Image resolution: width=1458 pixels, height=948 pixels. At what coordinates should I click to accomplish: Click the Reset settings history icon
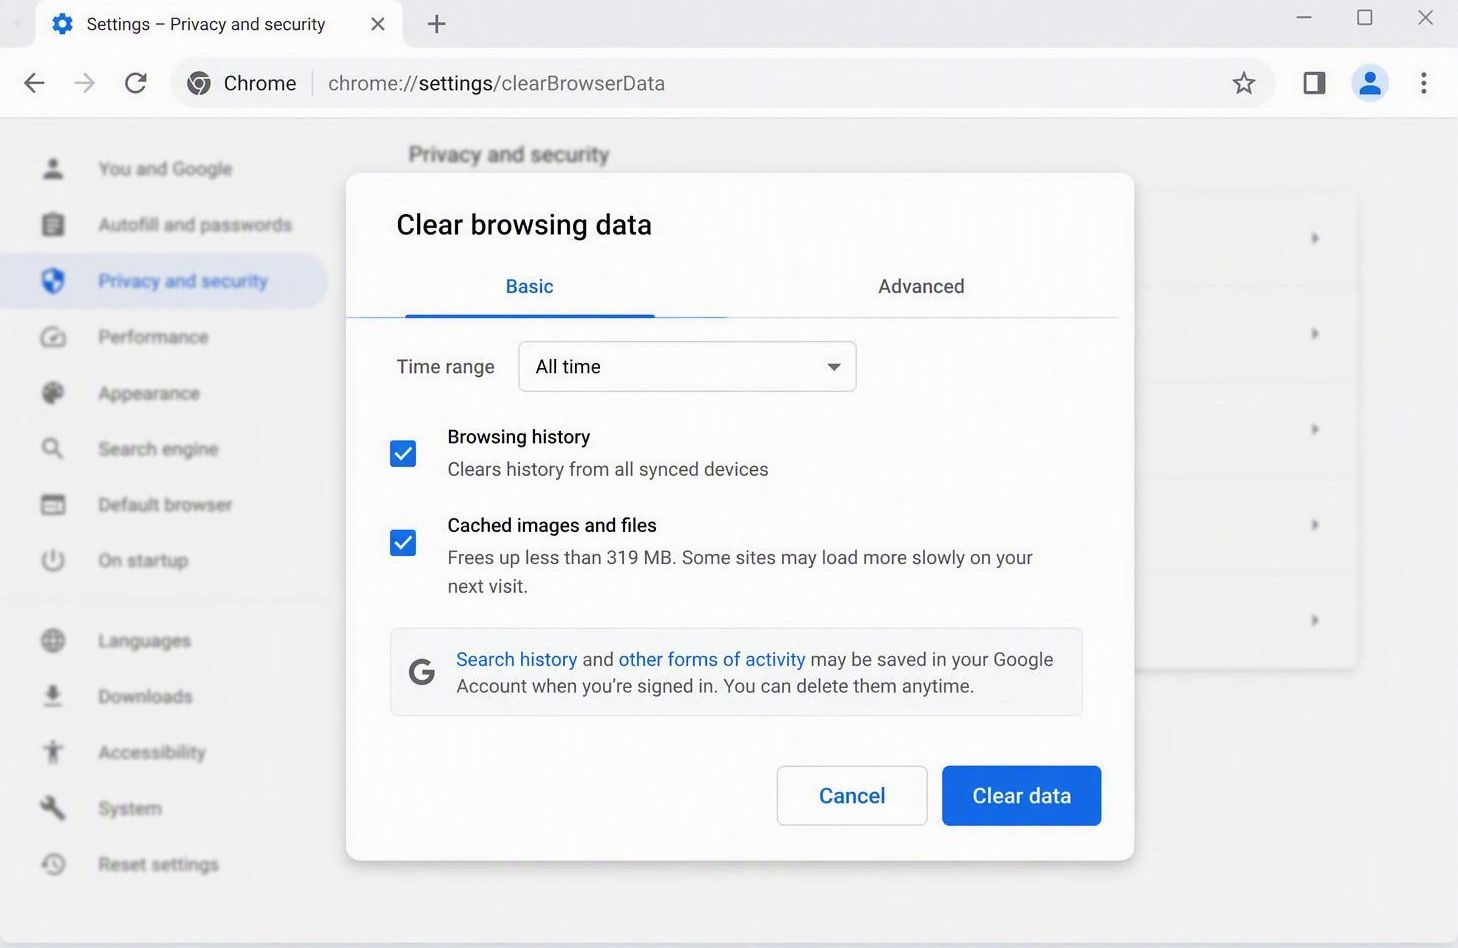[x=53, y=864]
